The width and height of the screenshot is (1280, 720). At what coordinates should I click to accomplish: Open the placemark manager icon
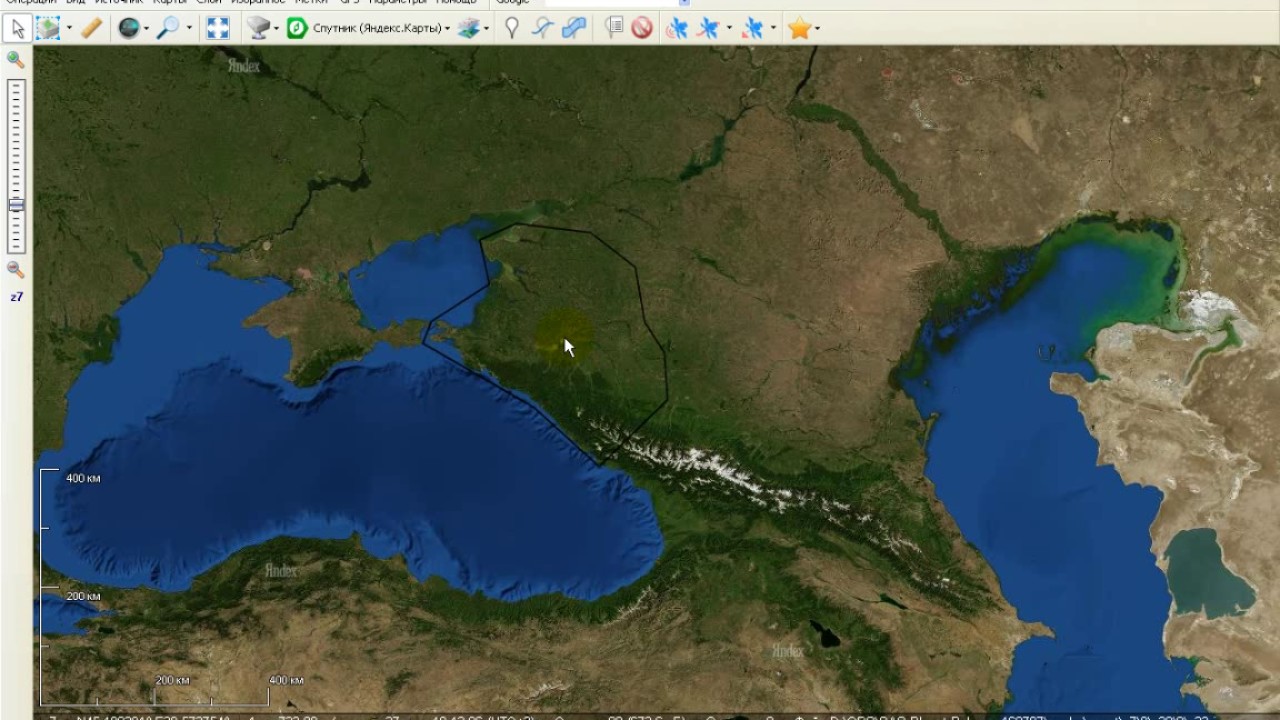pyautogui.click(x=613, y=28)
